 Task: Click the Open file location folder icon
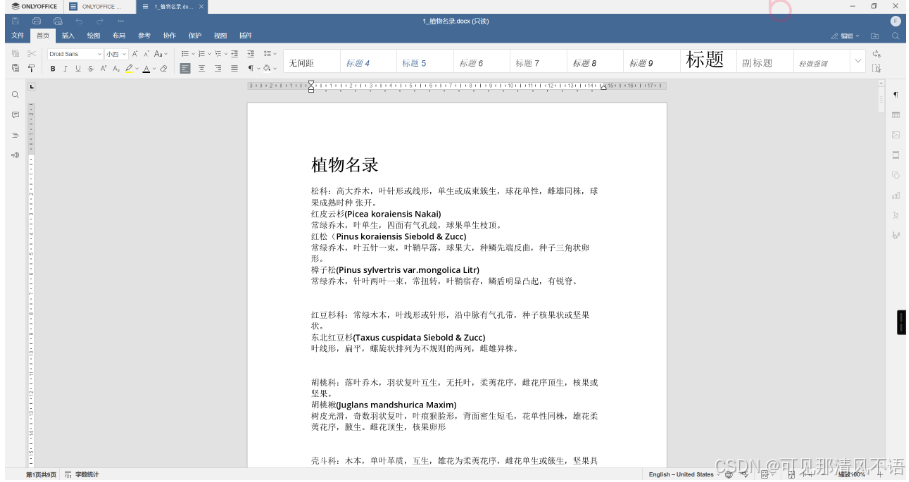click(x=875, y=36)
